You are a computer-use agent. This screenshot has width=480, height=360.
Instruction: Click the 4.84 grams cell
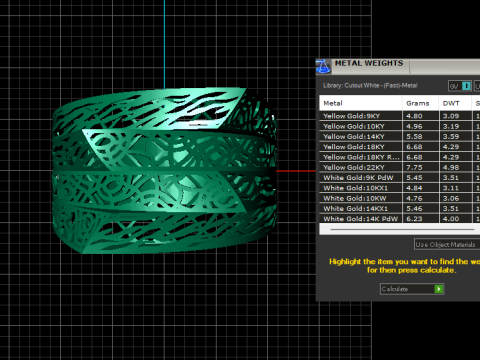coord(420,188)
